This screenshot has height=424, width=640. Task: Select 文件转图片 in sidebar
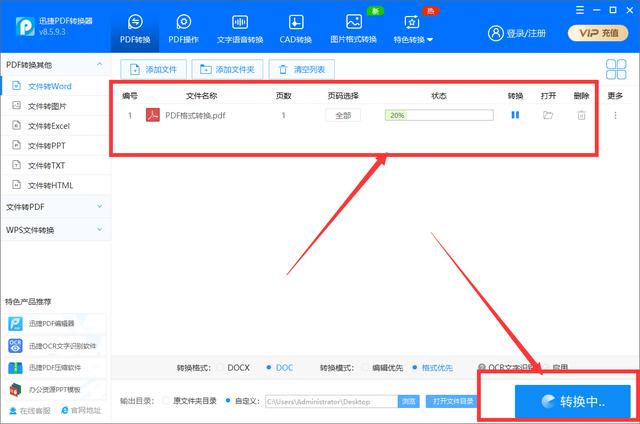click(x=56, y=106)
